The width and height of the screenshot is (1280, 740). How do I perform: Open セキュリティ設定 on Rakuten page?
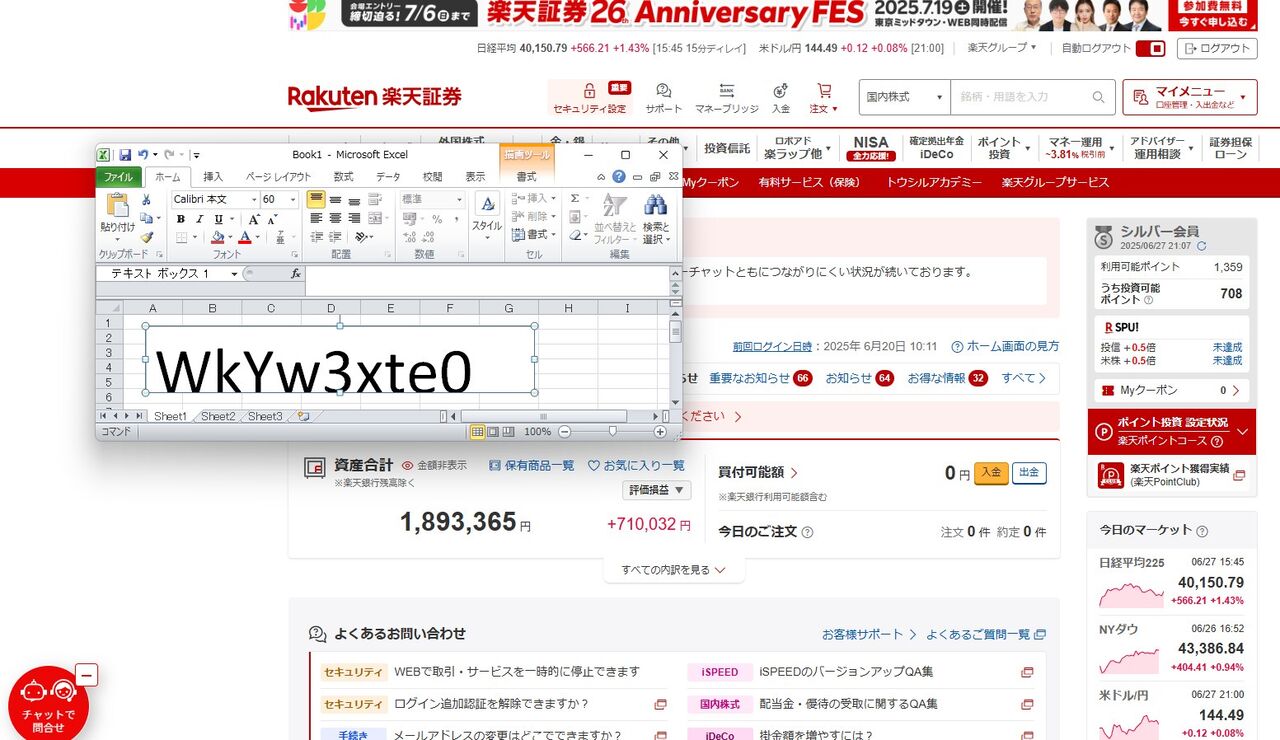pos(590,99)
